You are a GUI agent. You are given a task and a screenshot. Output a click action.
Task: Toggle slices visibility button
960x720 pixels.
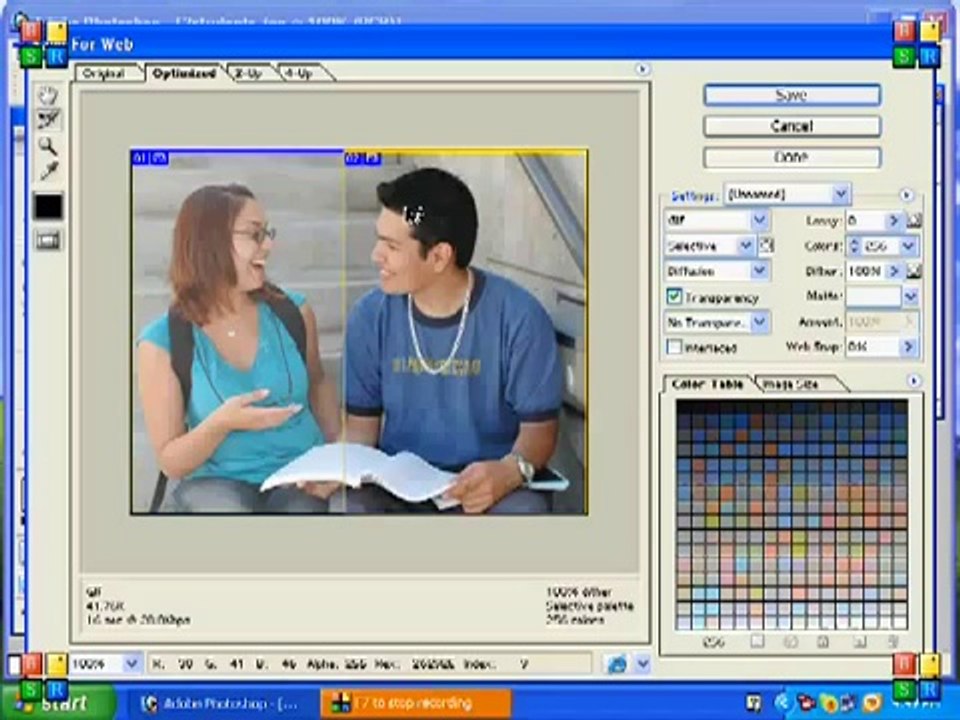point(48,241)
